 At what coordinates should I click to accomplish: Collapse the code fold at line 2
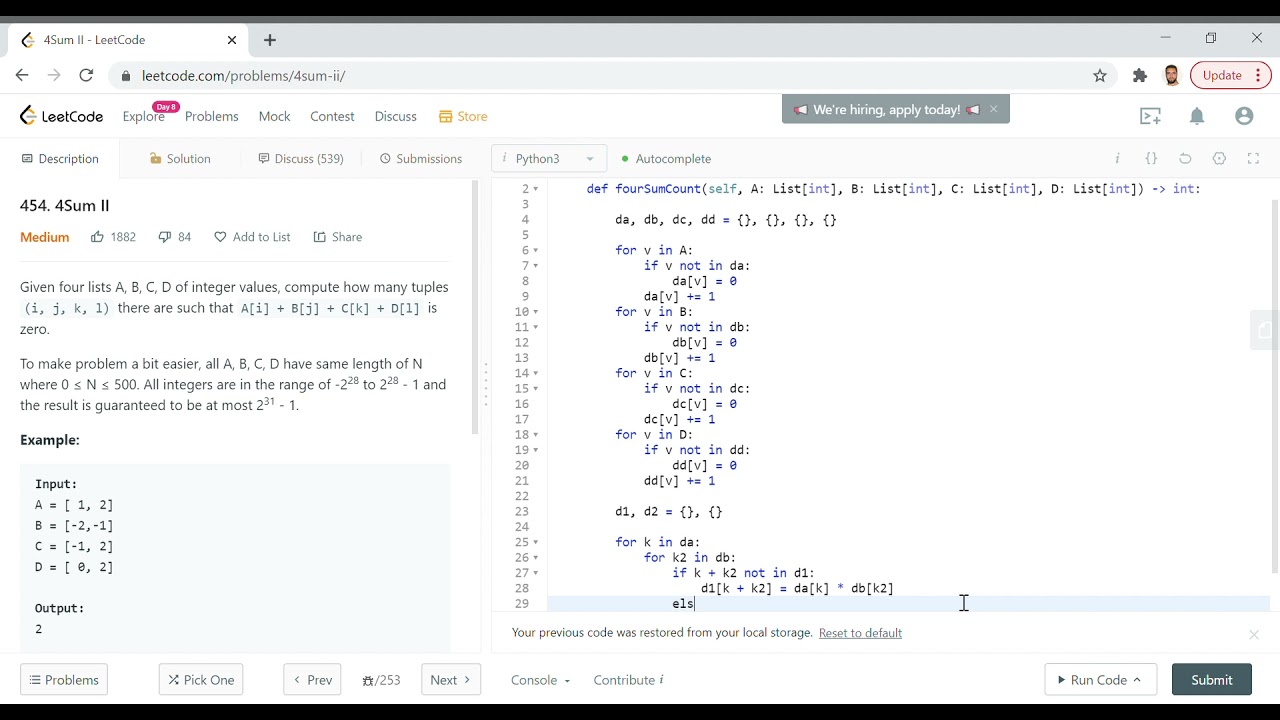click(x=535, y=189)
